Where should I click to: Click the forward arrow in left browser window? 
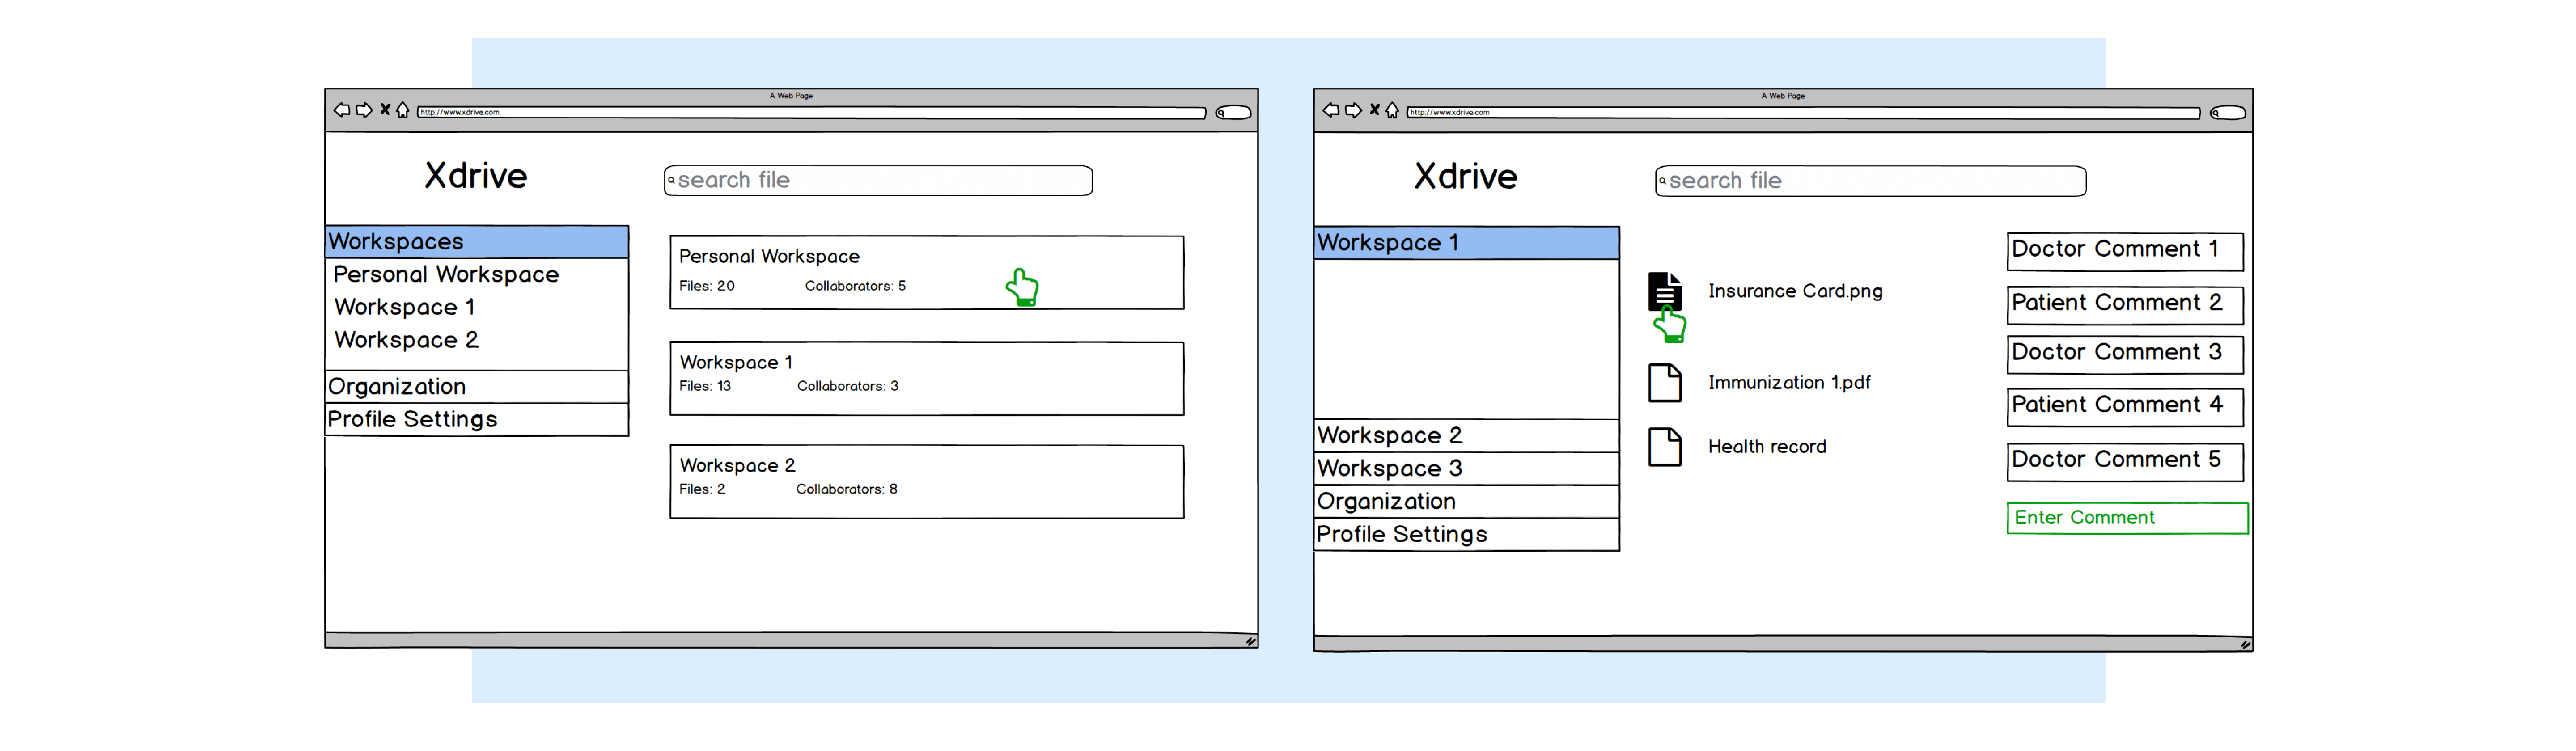[364, 110]
